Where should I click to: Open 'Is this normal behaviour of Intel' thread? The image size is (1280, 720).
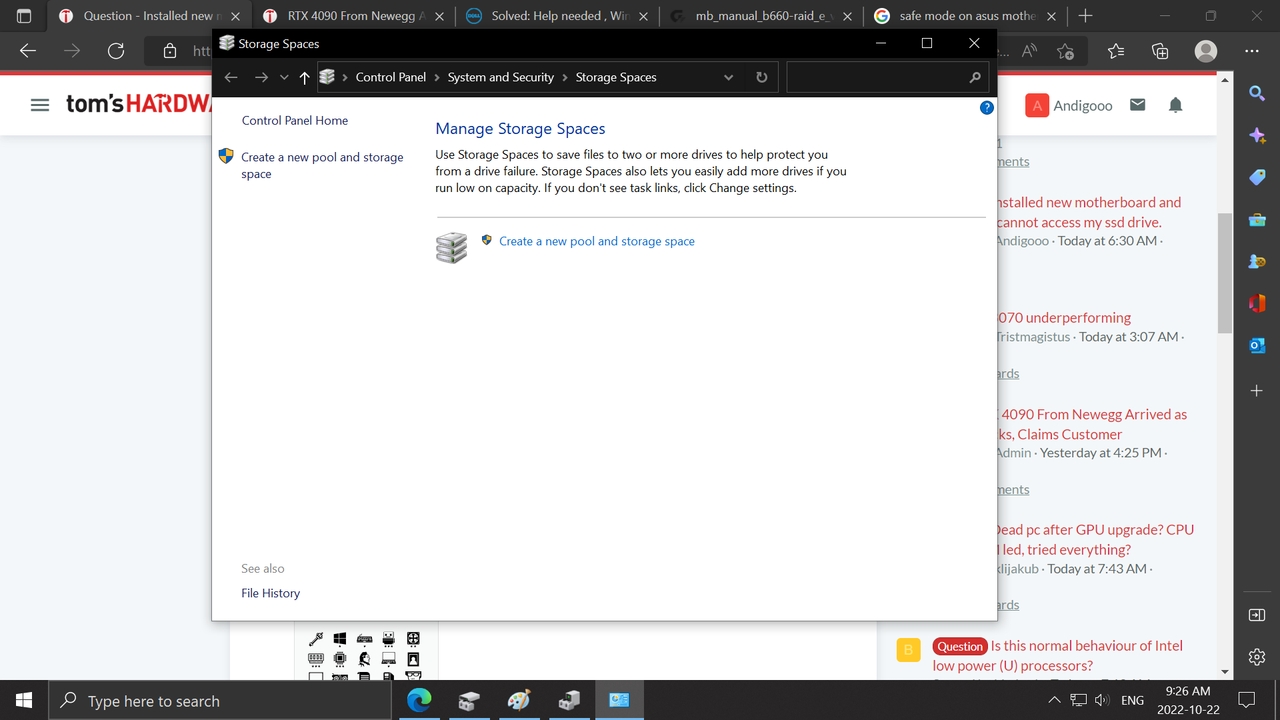1058,655
